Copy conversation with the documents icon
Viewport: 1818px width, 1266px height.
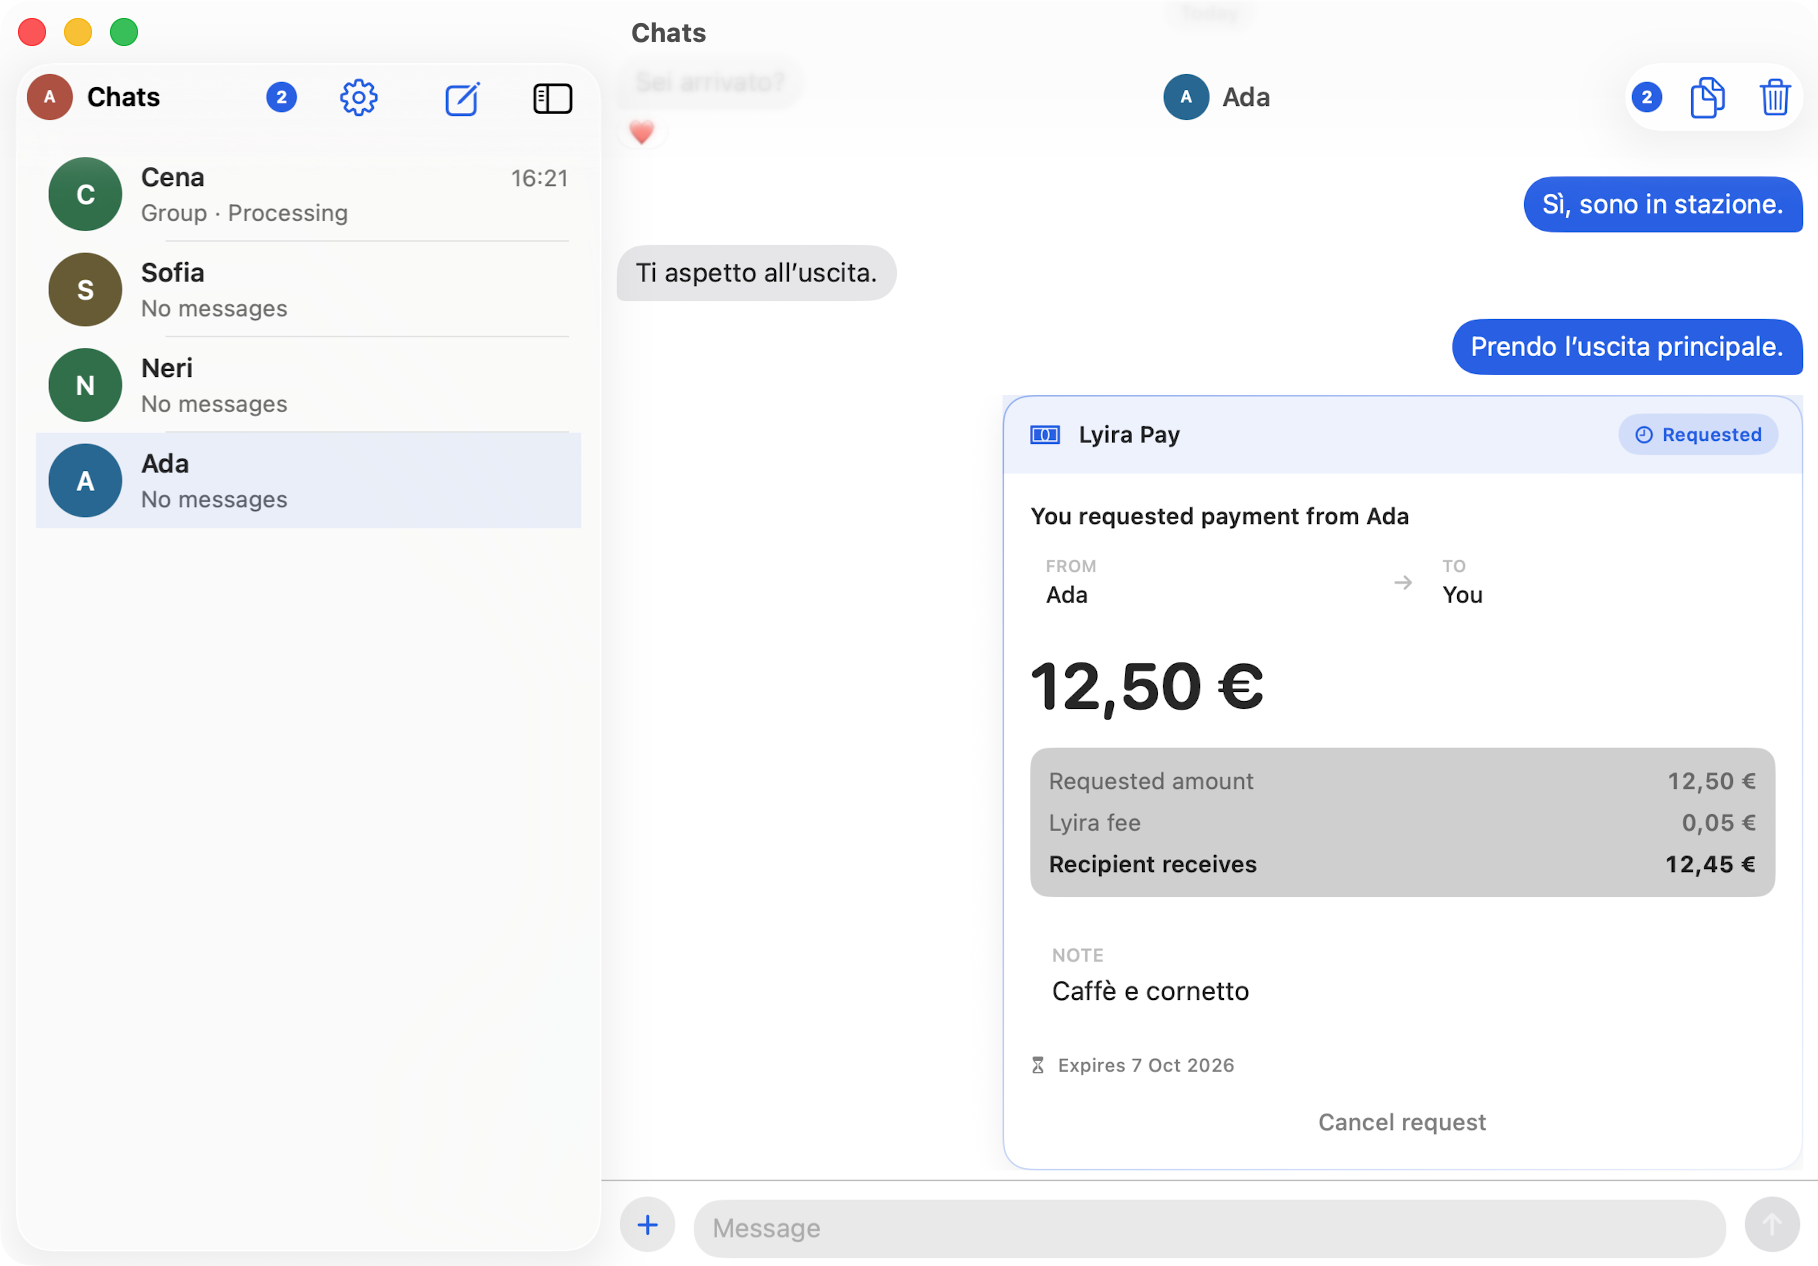1707,97
